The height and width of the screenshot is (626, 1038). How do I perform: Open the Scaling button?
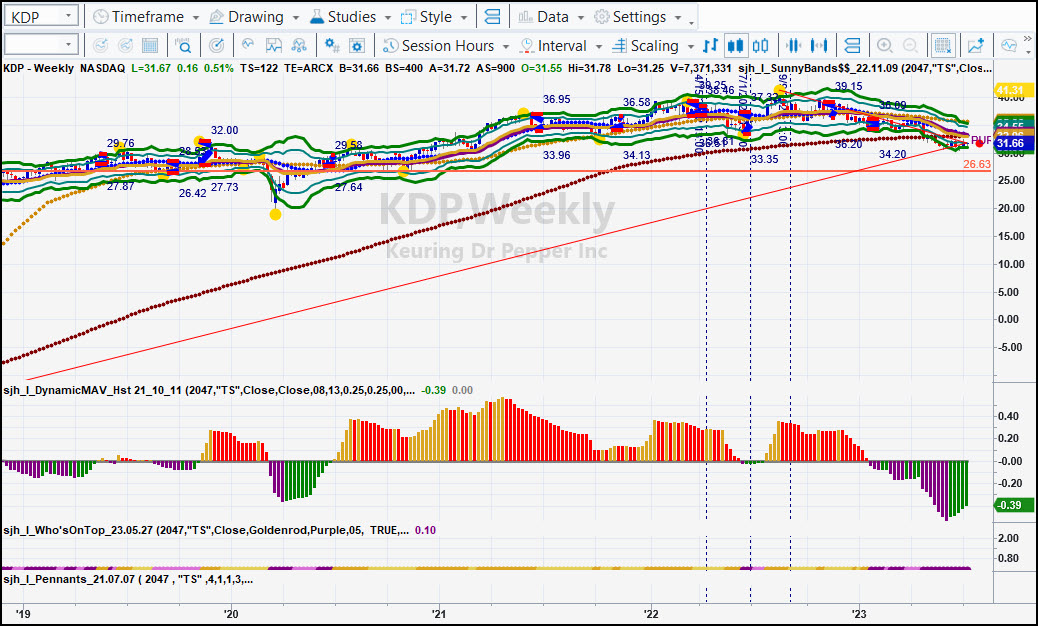coord(646,46)
